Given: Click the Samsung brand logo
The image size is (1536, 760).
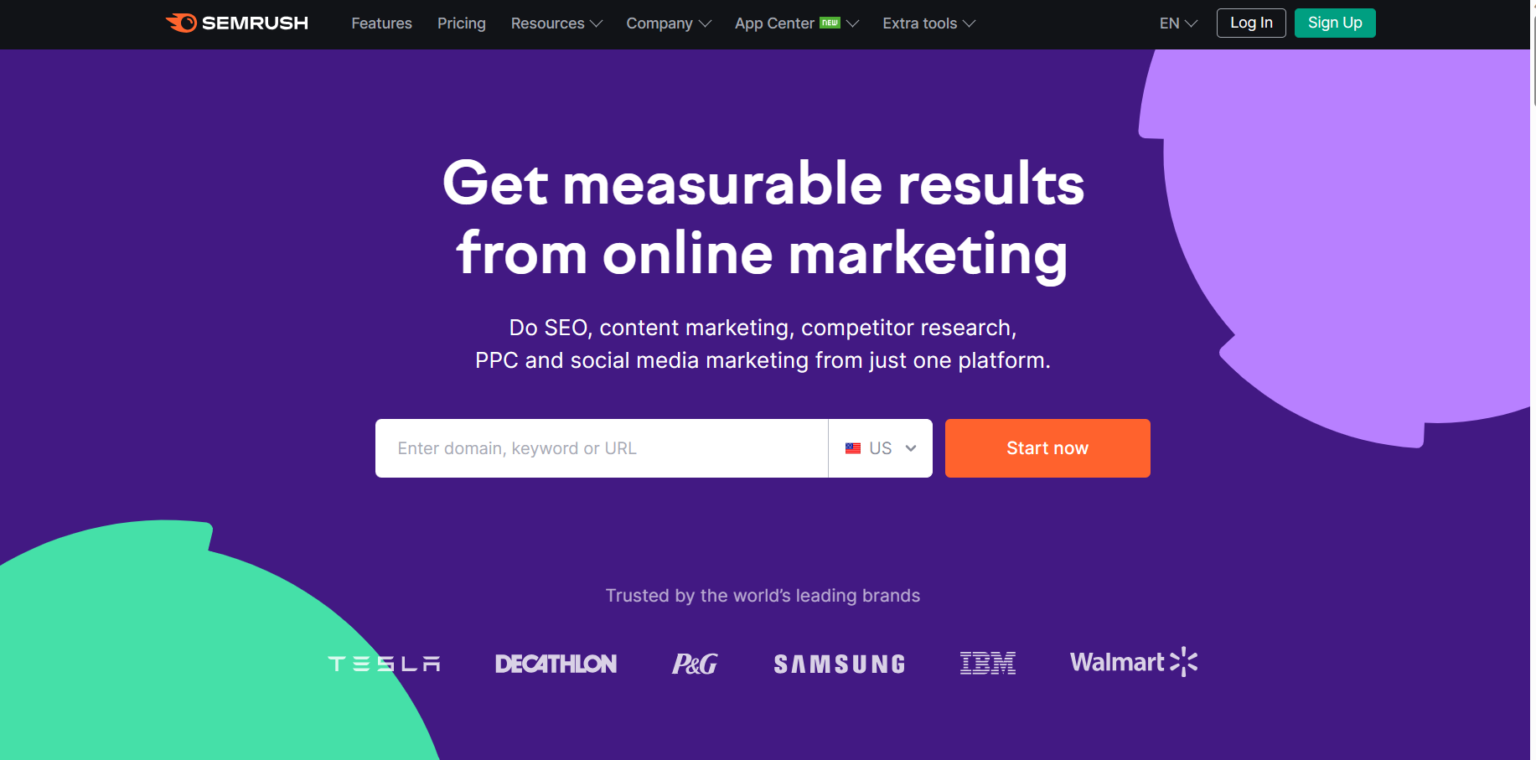Looking at the screenshot, I should (839, 662).
